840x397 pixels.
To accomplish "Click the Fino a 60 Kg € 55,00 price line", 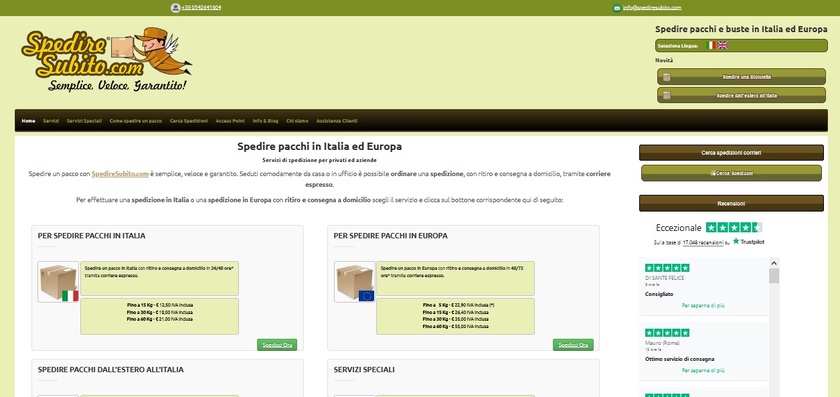I will click(455, 326).
